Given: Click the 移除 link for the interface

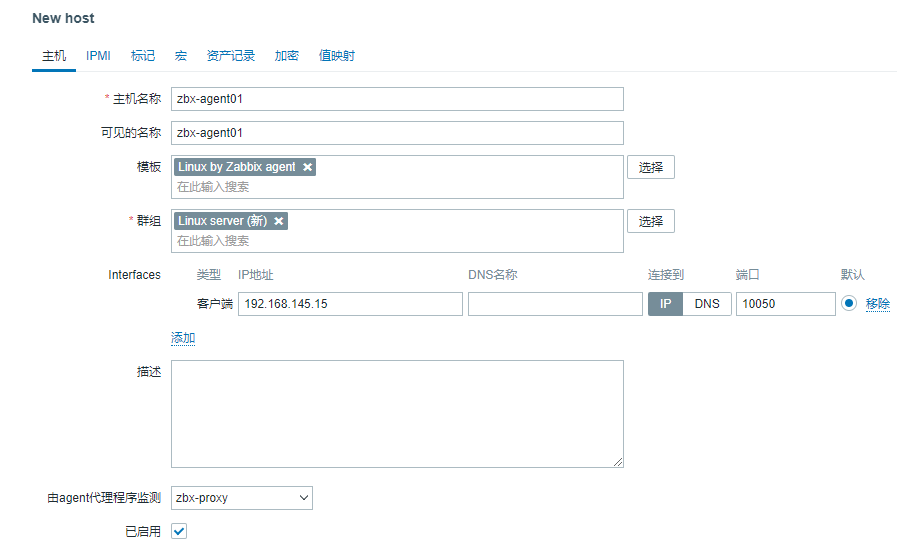Looking at the screenshot, I should pos(877,304).
